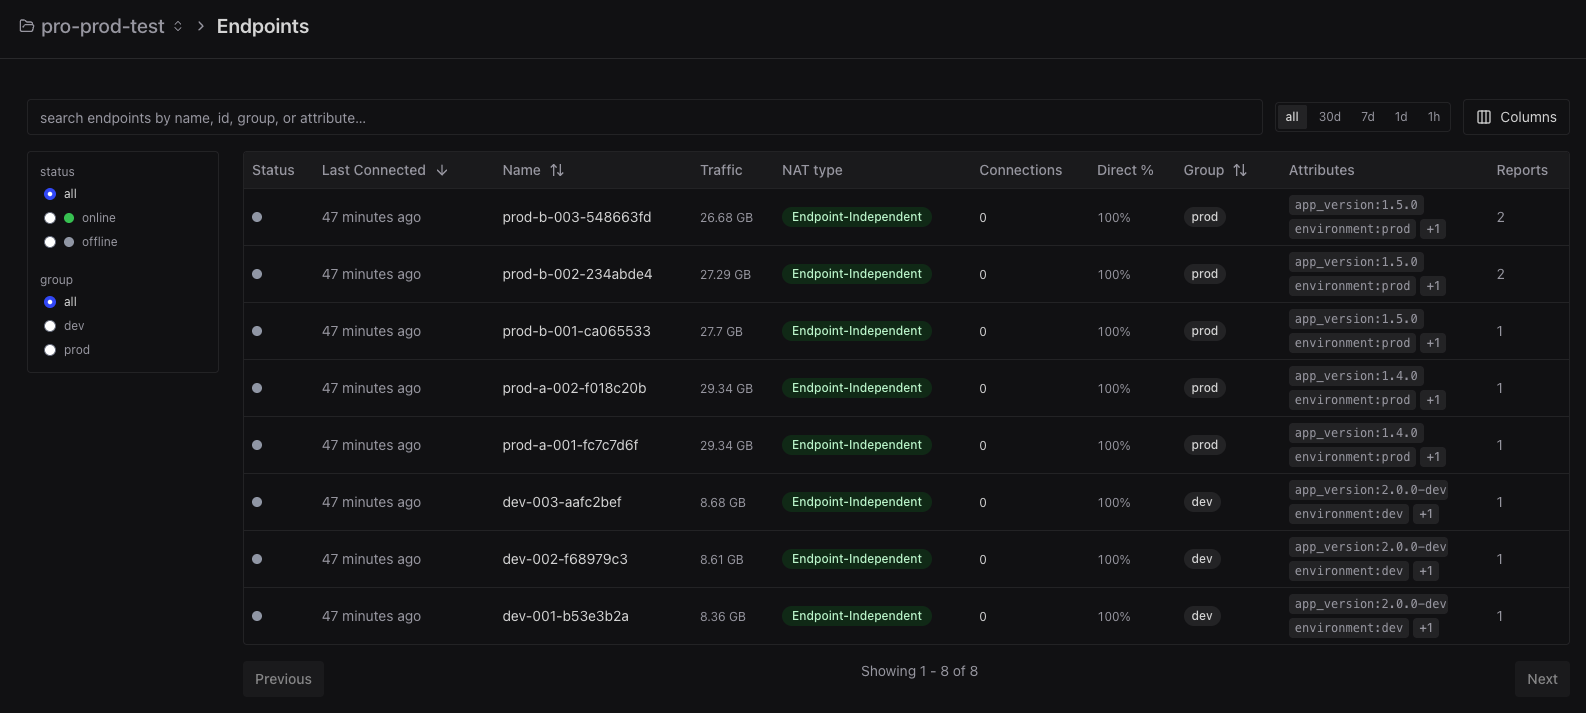The width and height of the screenshot is (1586, 713).
Task: Select the status 'all' radio button
Action: (50, 194)
